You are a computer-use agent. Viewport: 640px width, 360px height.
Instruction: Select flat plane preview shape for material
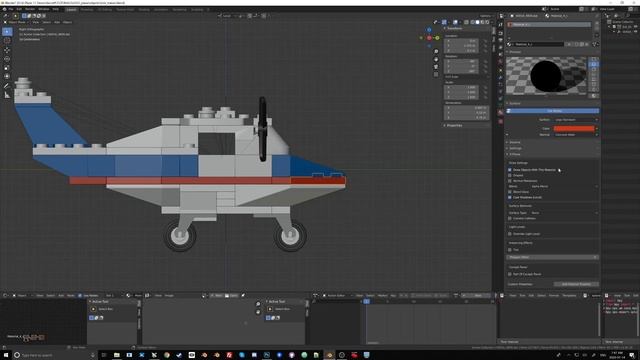point(594,60)
